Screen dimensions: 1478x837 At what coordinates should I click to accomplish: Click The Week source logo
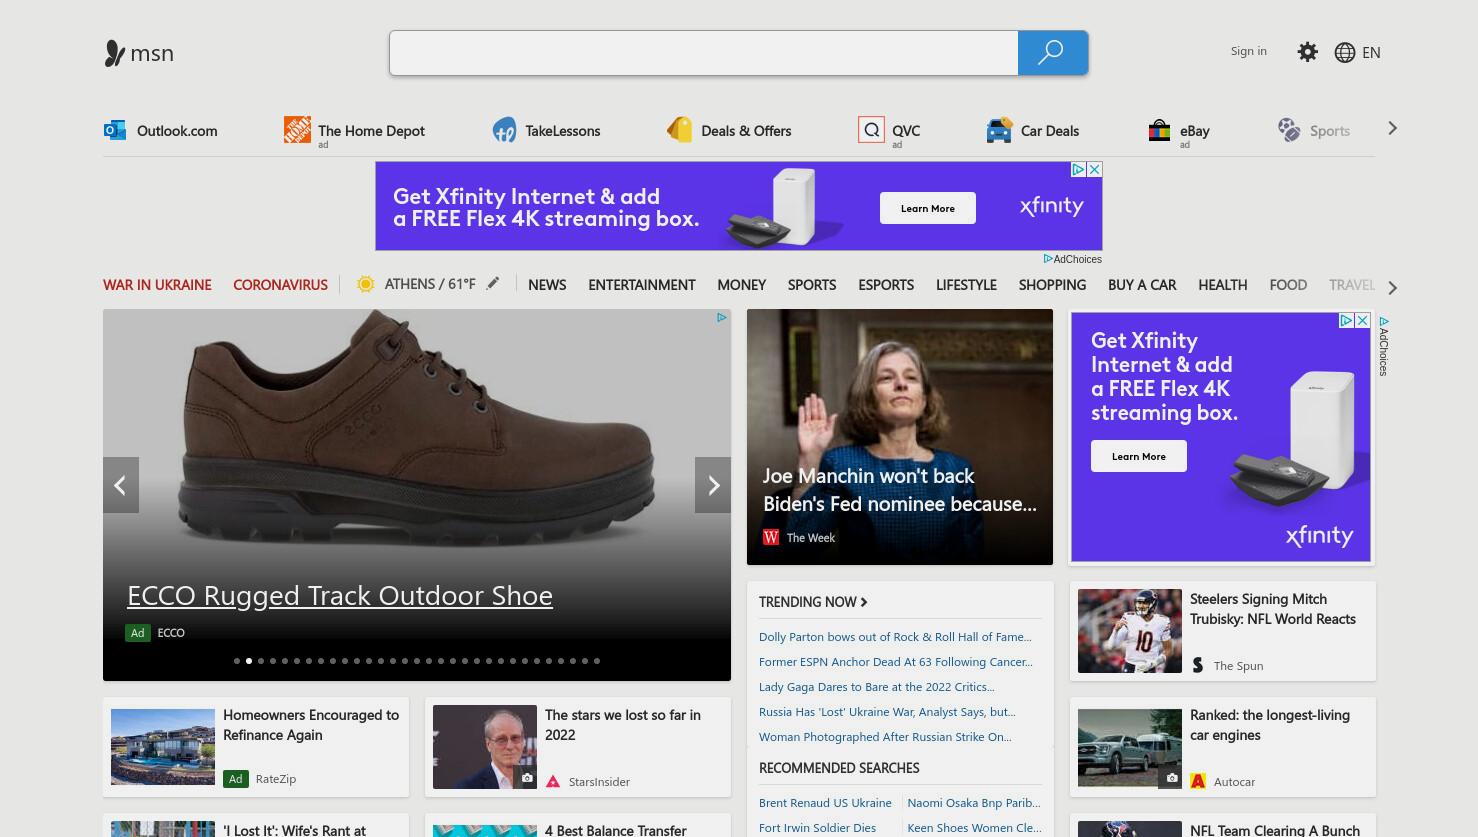[771, 538]
